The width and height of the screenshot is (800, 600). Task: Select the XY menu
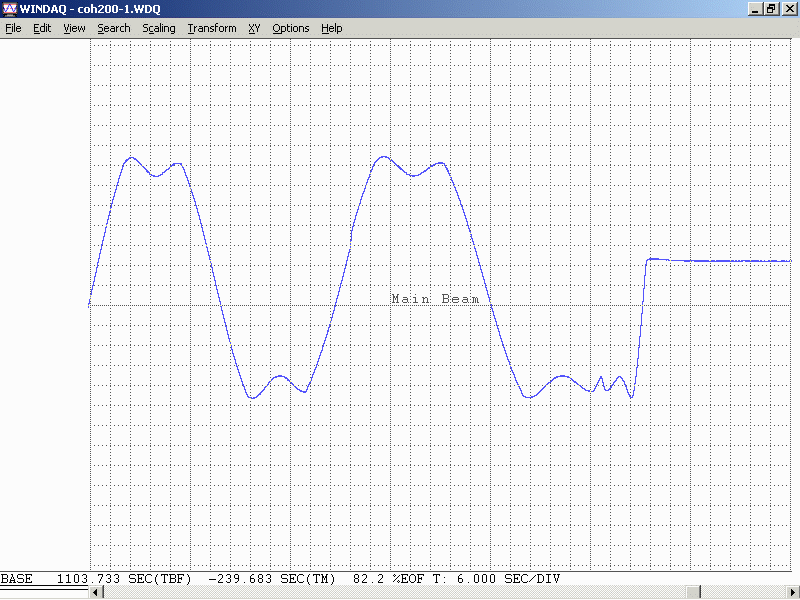254,28
